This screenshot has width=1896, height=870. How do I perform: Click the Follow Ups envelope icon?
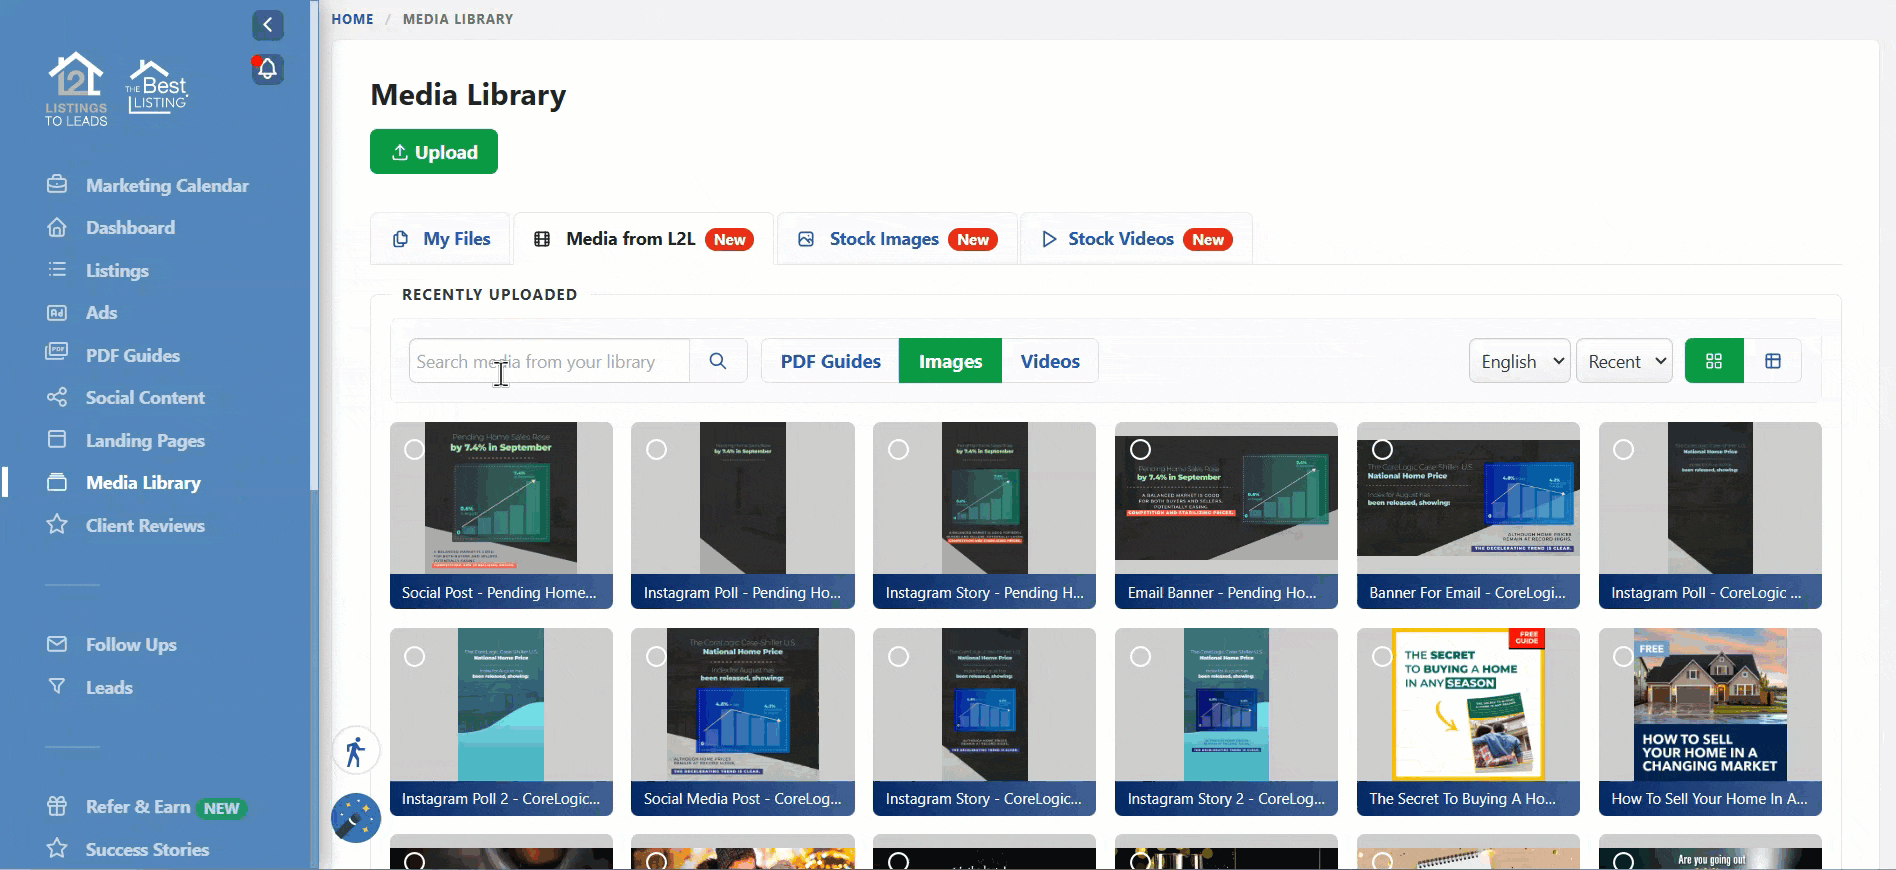click(x=57, y=644)
